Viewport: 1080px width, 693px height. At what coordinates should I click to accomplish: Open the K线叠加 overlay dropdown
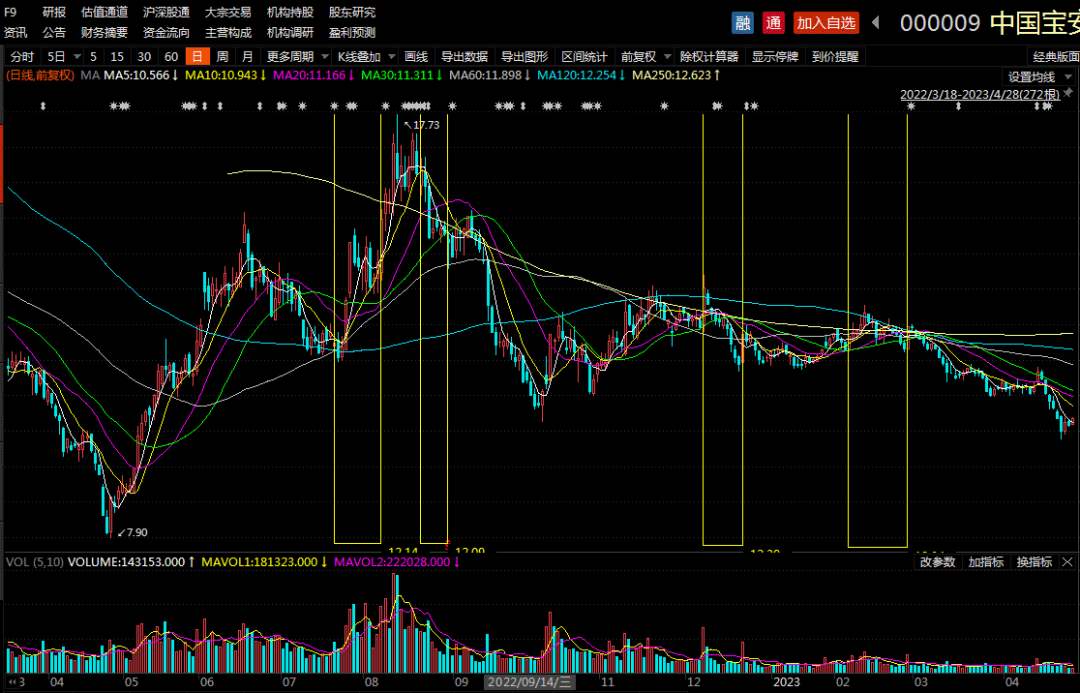point(365,57)
